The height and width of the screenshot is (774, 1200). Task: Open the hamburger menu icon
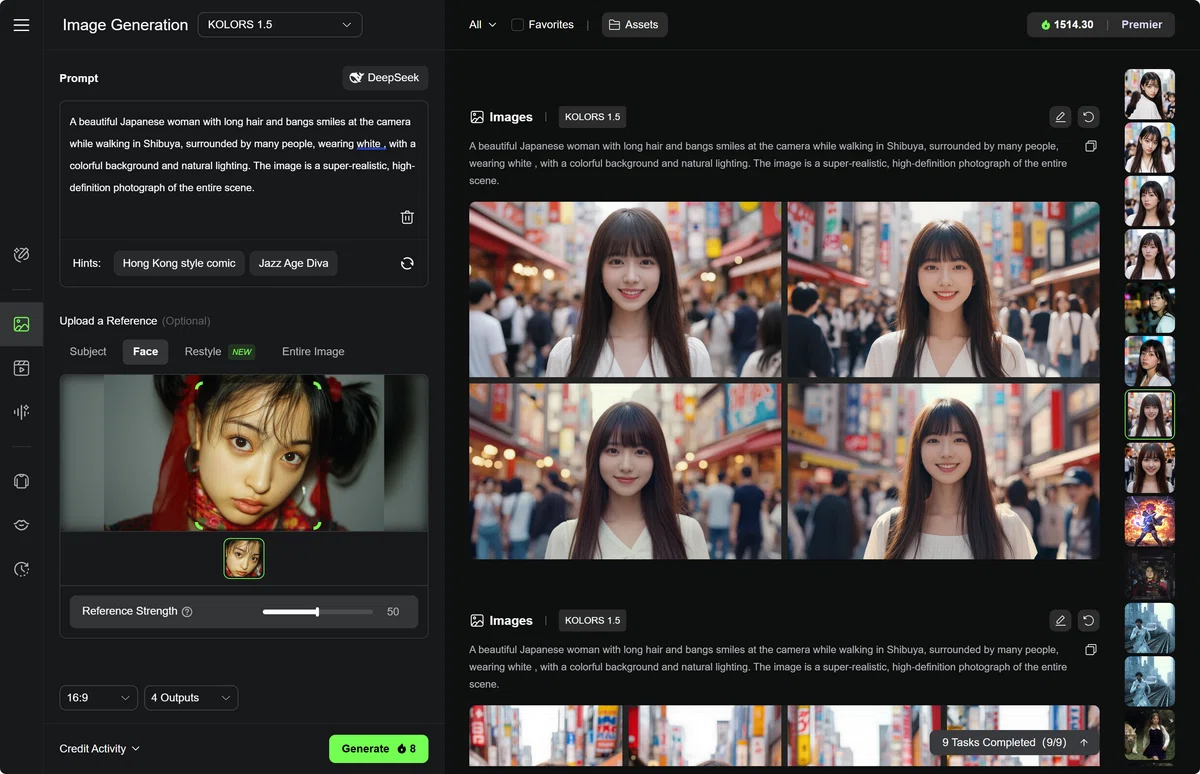[21, 25]
